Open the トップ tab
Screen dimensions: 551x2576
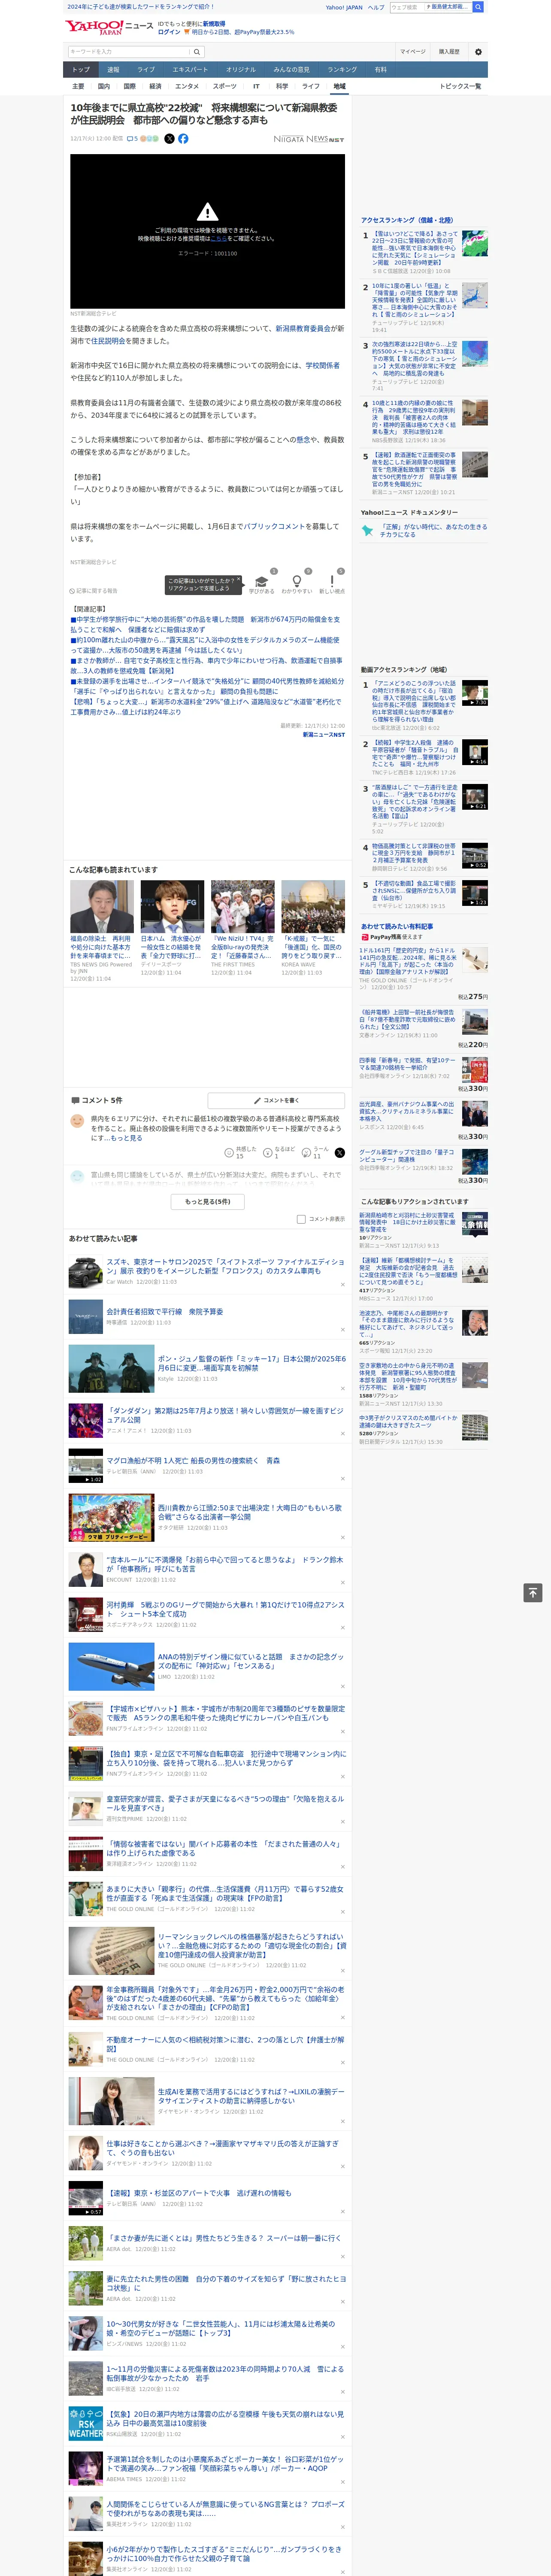(x=81, y=69)
